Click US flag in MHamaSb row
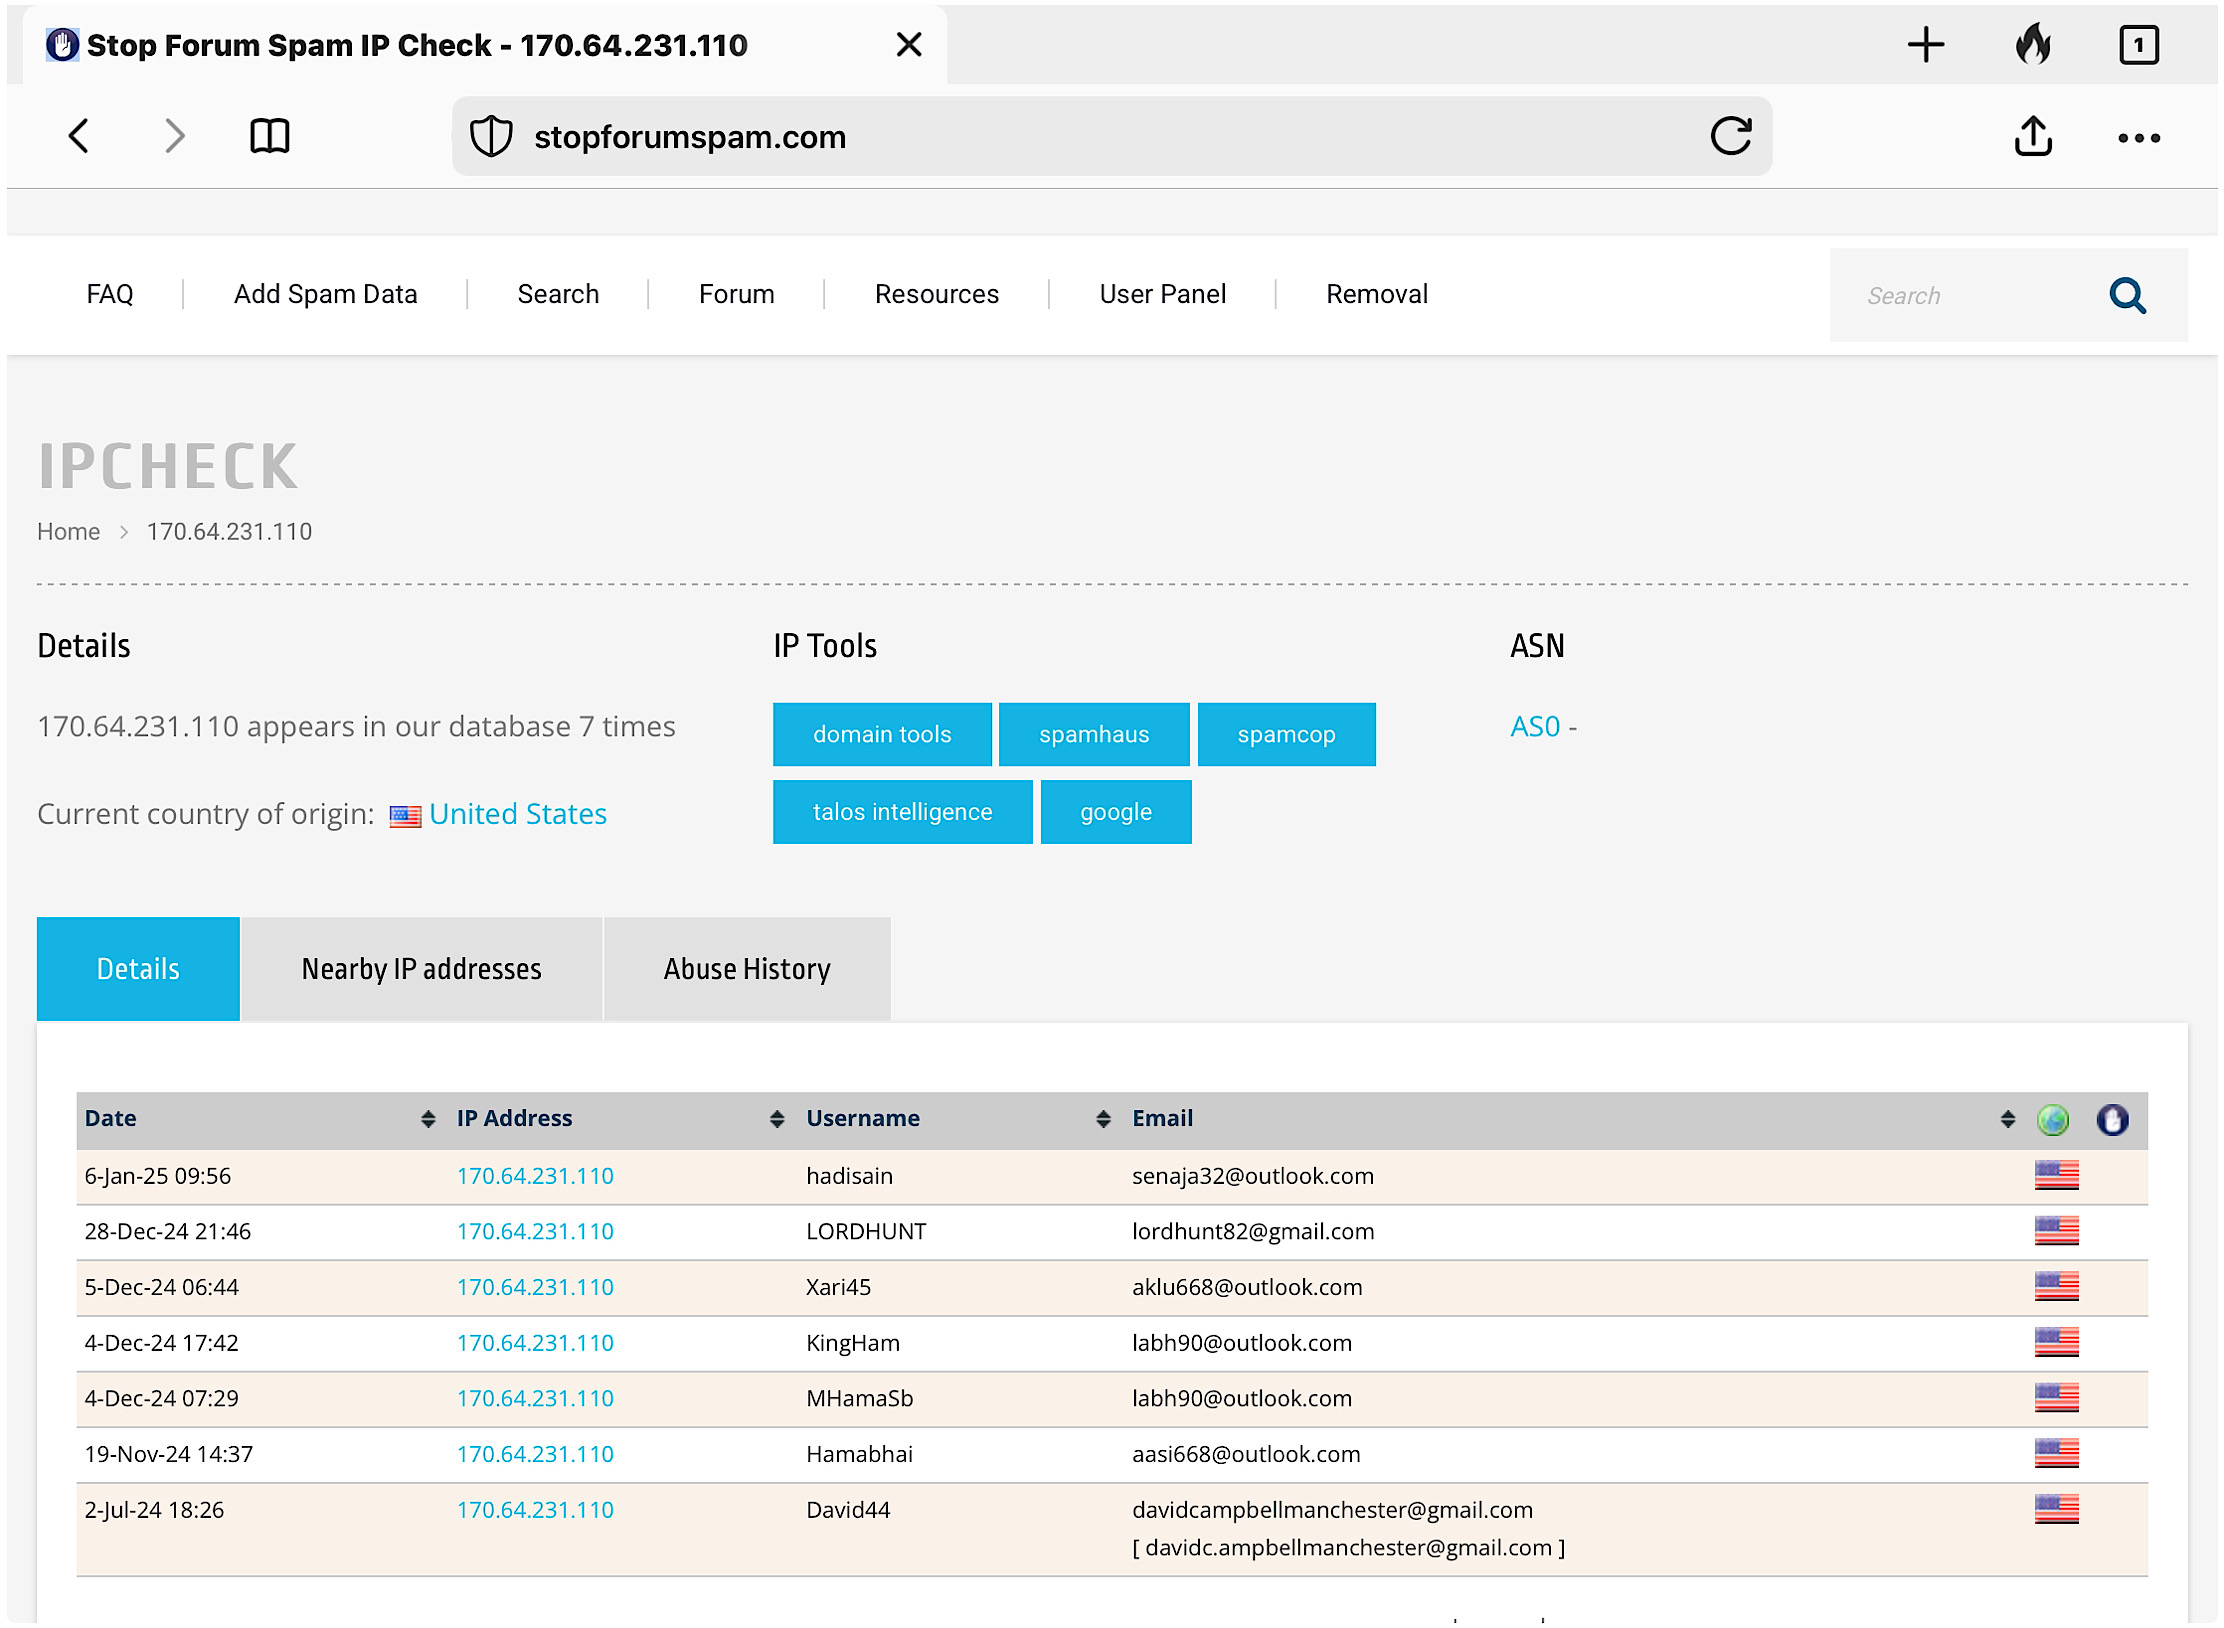 [2056, 1398]
